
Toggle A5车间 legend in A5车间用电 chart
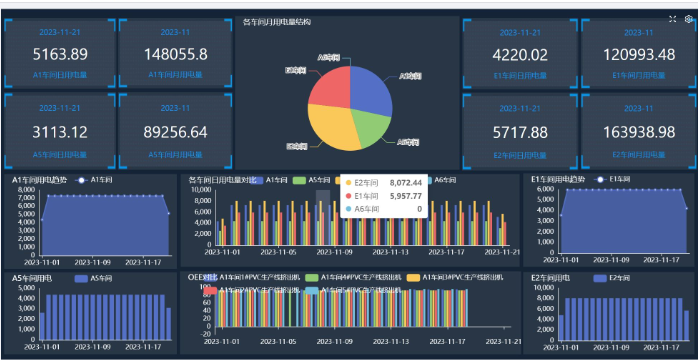93,279
